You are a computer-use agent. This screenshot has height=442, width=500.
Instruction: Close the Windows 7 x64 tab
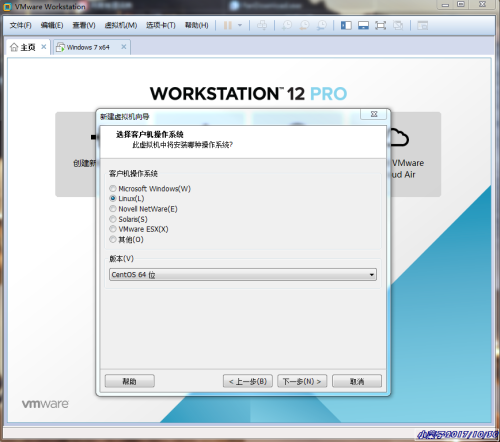click(124, 47)
